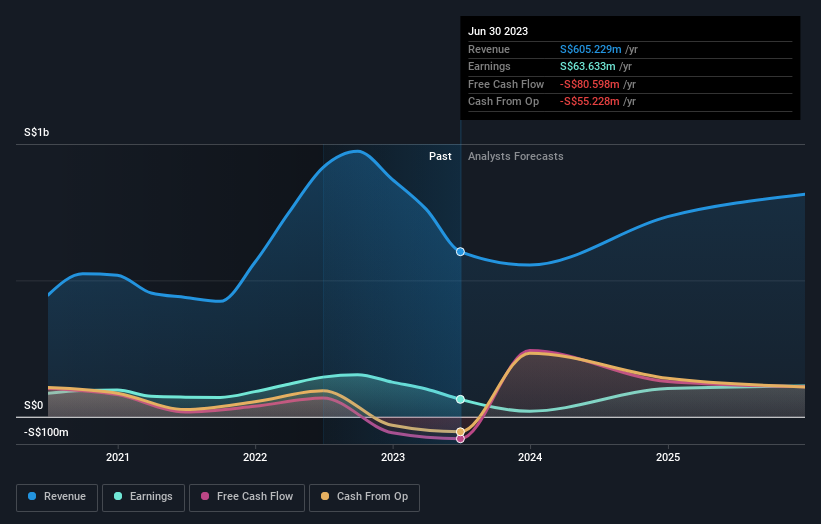
Task: Click the Revenue data point at Jun 2023
Action: [460, 252]
